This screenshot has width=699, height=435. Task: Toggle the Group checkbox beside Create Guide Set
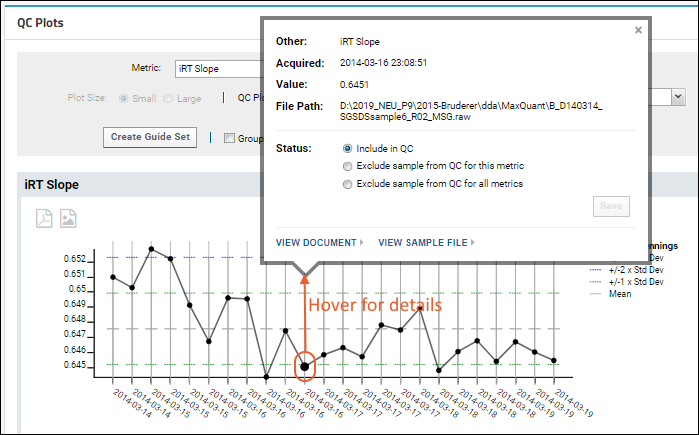(229, 138)
